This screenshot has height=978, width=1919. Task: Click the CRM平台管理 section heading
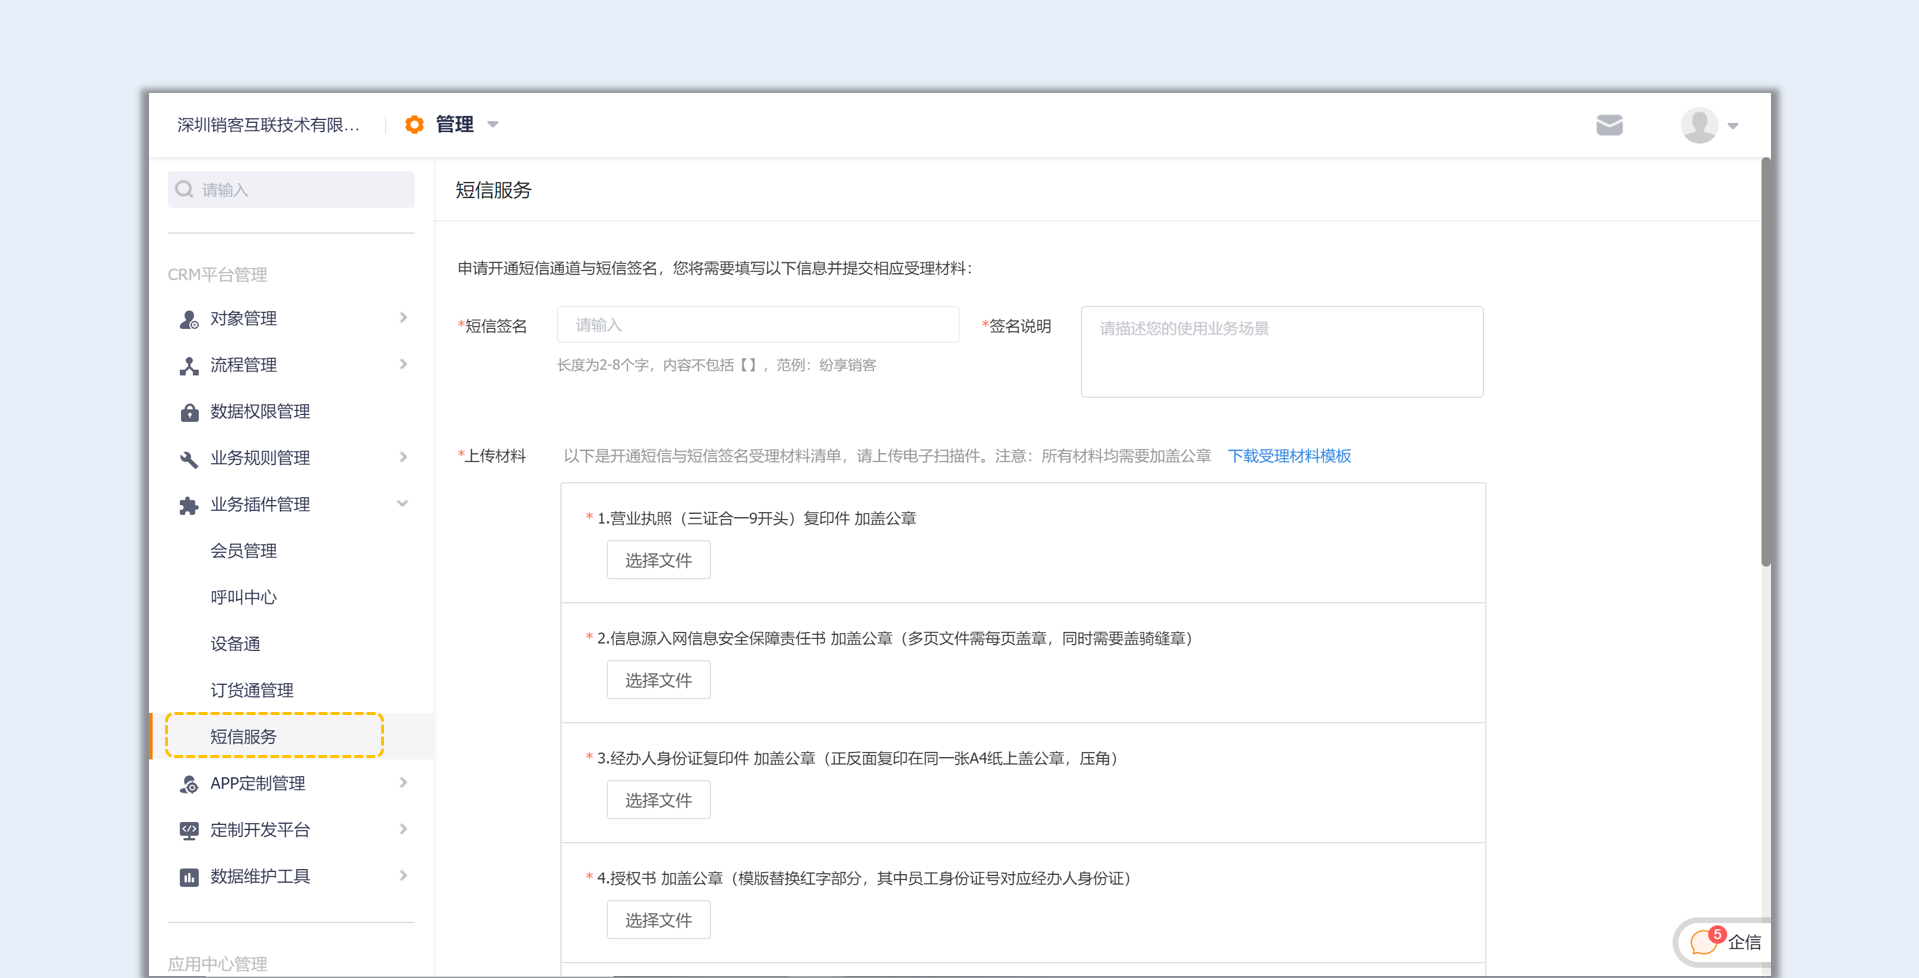click(x=217, y=275)
